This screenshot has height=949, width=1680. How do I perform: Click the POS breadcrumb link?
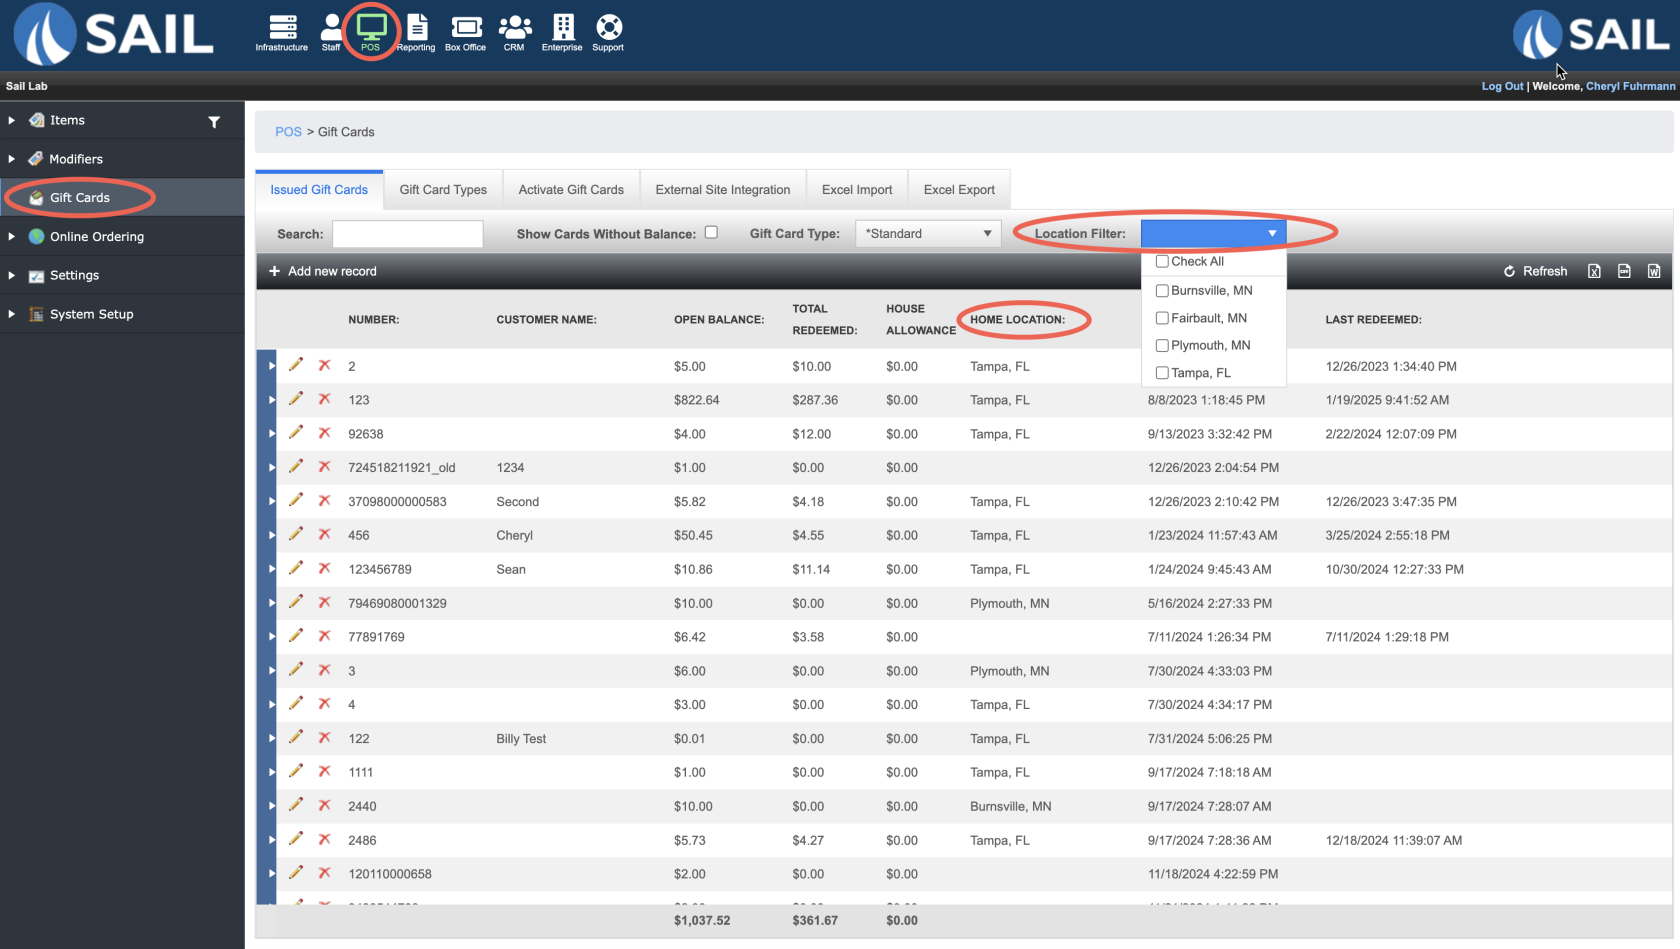(x=288, y=132)
